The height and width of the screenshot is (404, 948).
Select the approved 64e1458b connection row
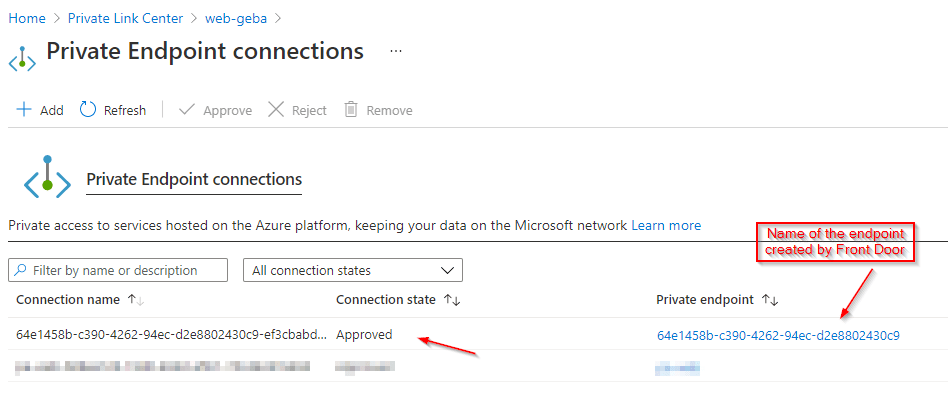[x=171, y=335]
